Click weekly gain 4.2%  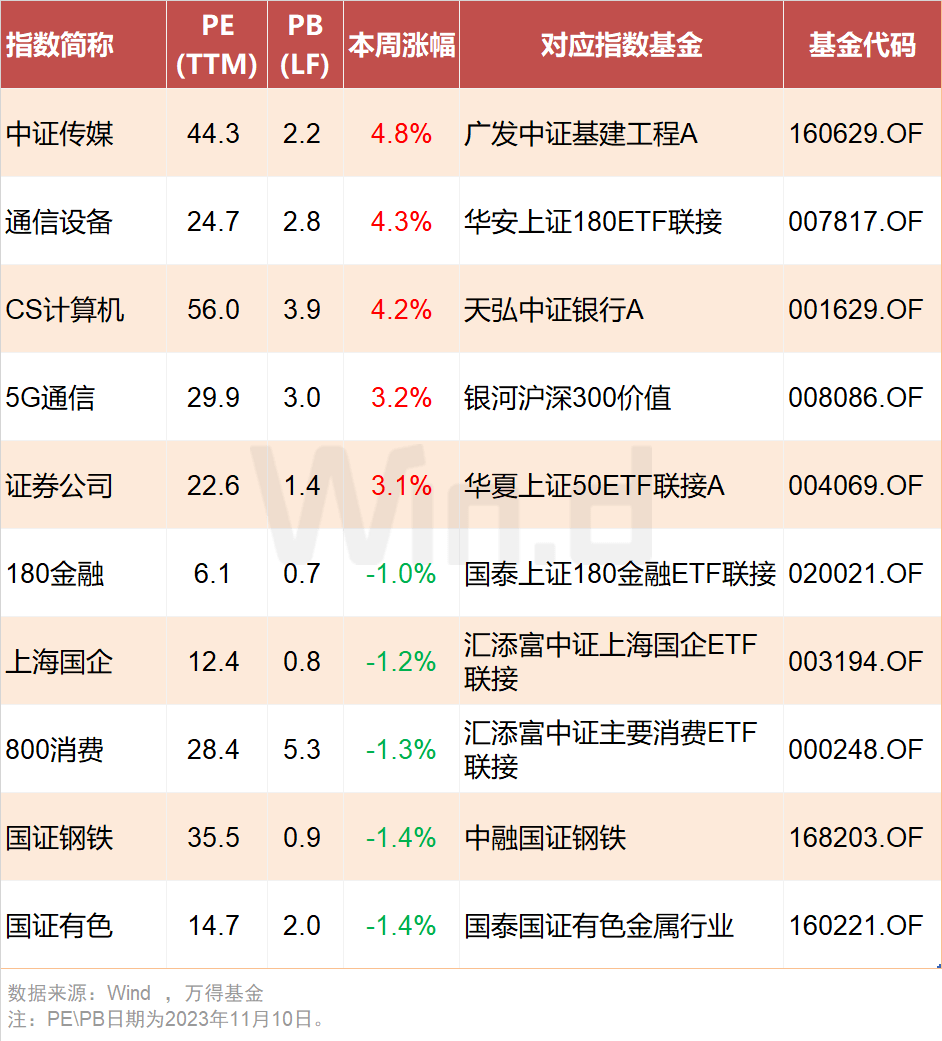point(402,309)
